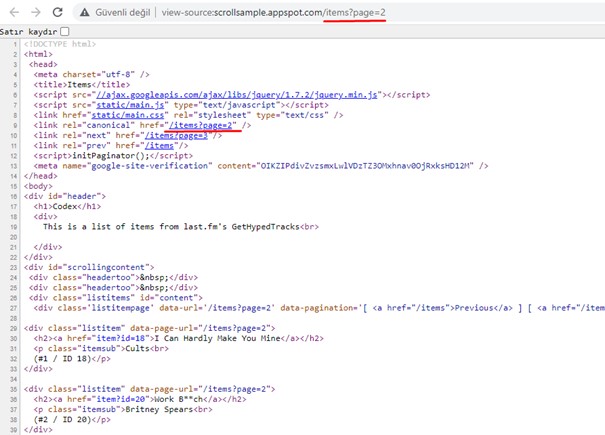
Task: Follow the prev /items link
Action: [159, 146]
